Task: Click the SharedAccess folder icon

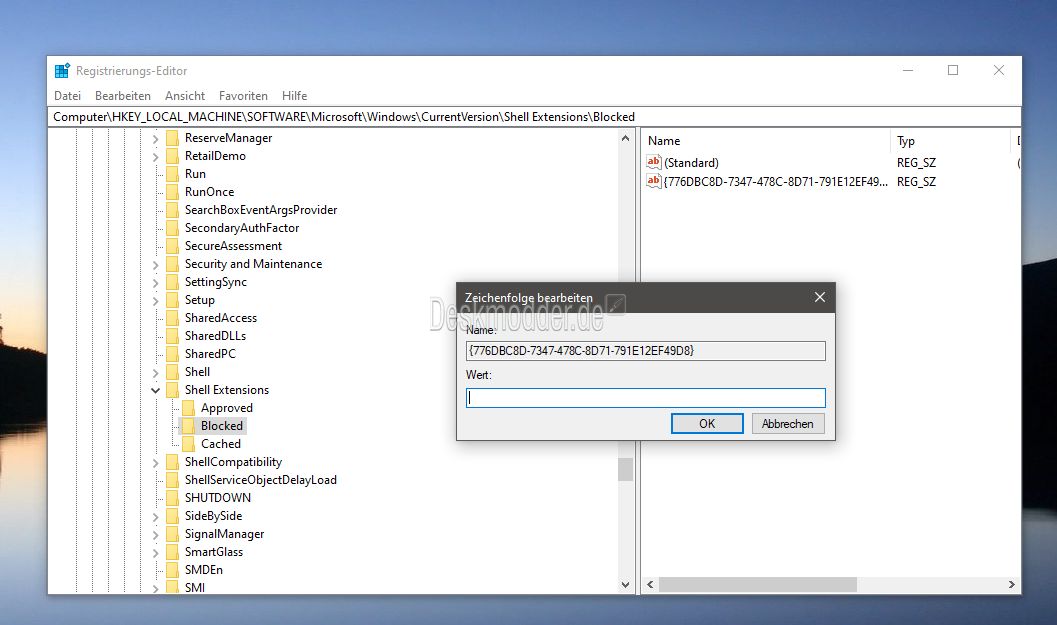Action: (173, 318)
